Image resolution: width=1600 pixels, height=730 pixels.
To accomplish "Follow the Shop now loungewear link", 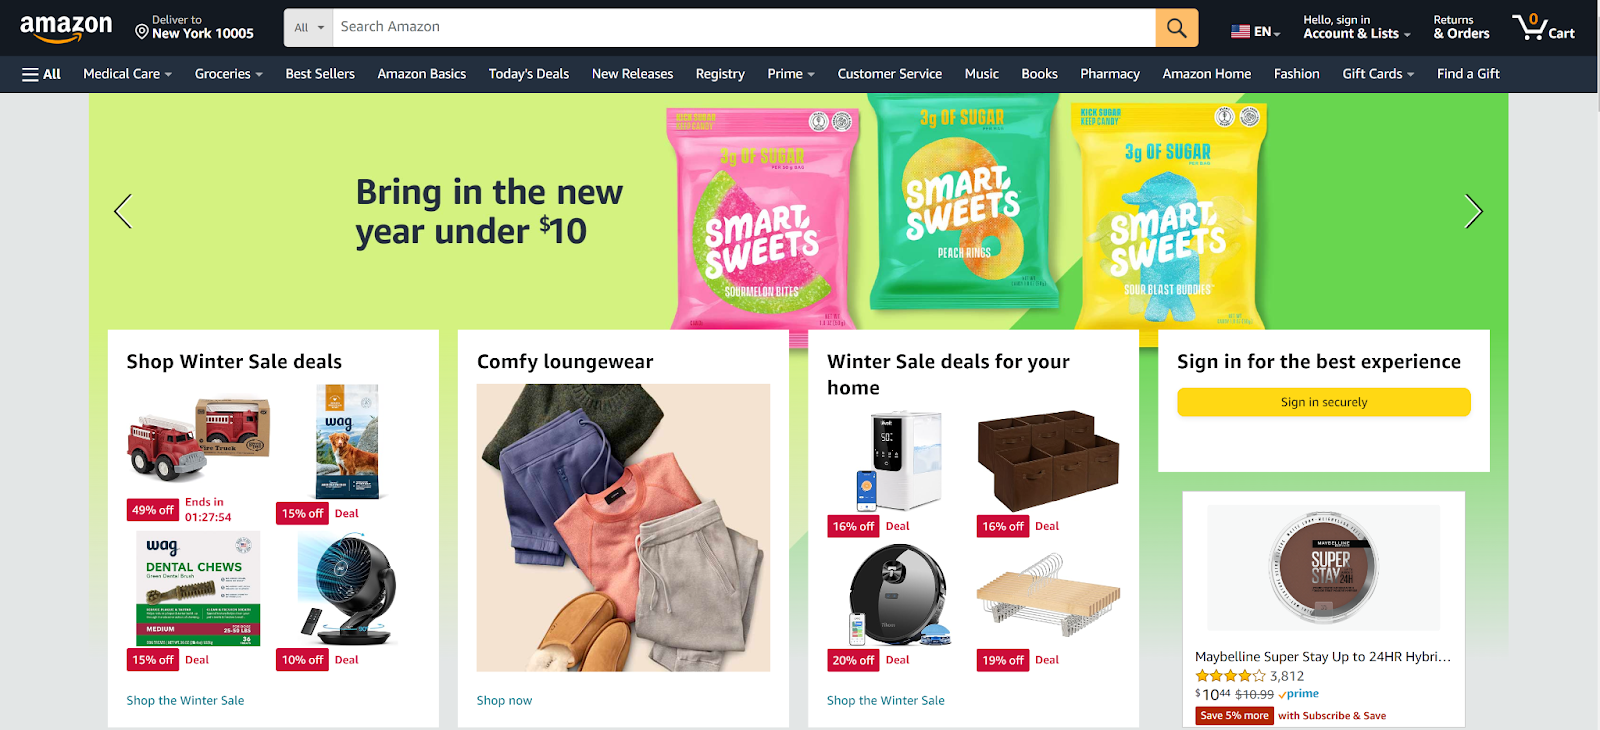I will [x=504, y=700].
